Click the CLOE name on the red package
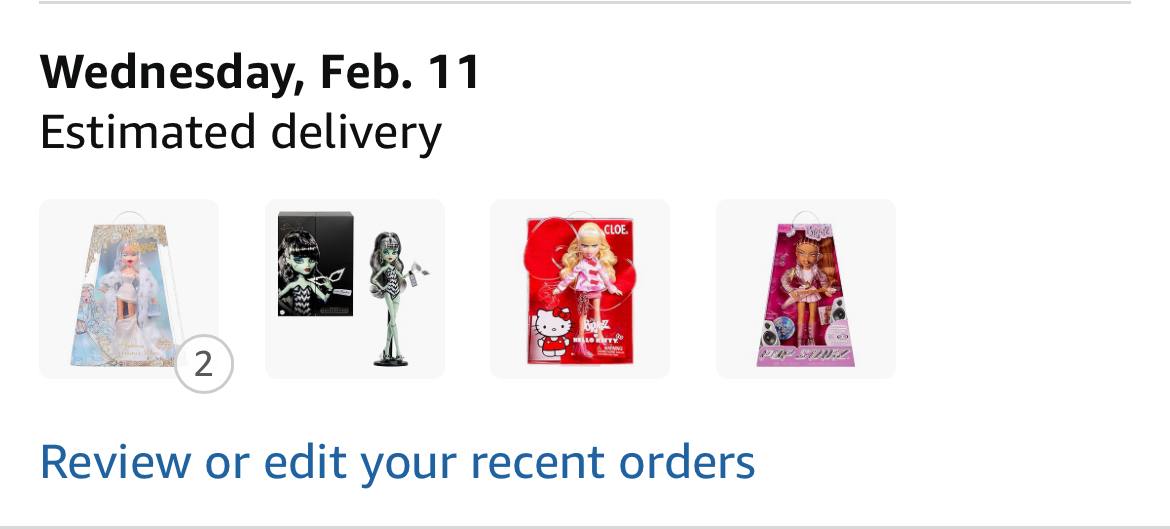Screen dimensions: 1170x529 pyautogui.click(x=616, y=229)
